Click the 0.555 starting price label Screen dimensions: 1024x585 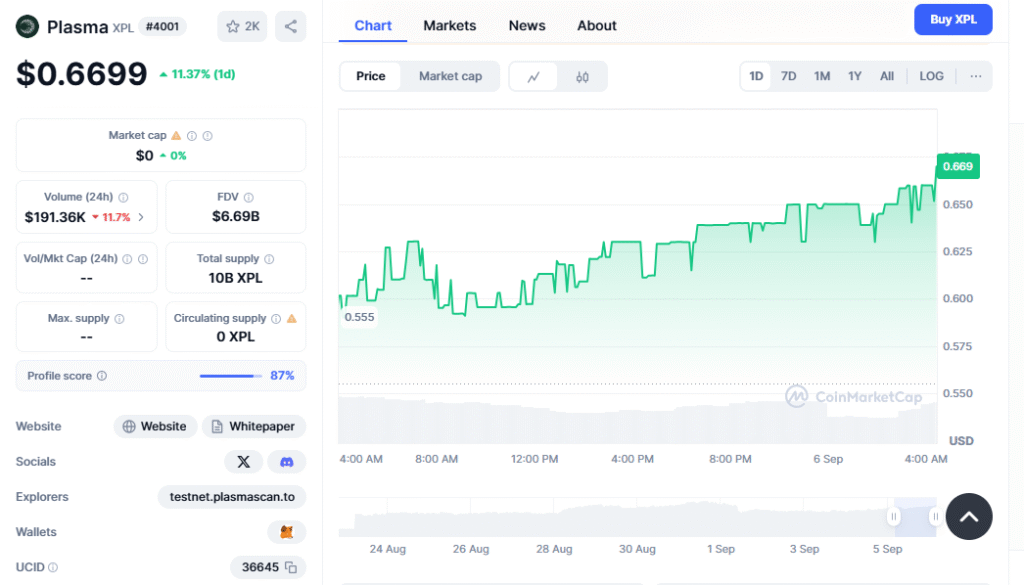click(x=359, y=317)
